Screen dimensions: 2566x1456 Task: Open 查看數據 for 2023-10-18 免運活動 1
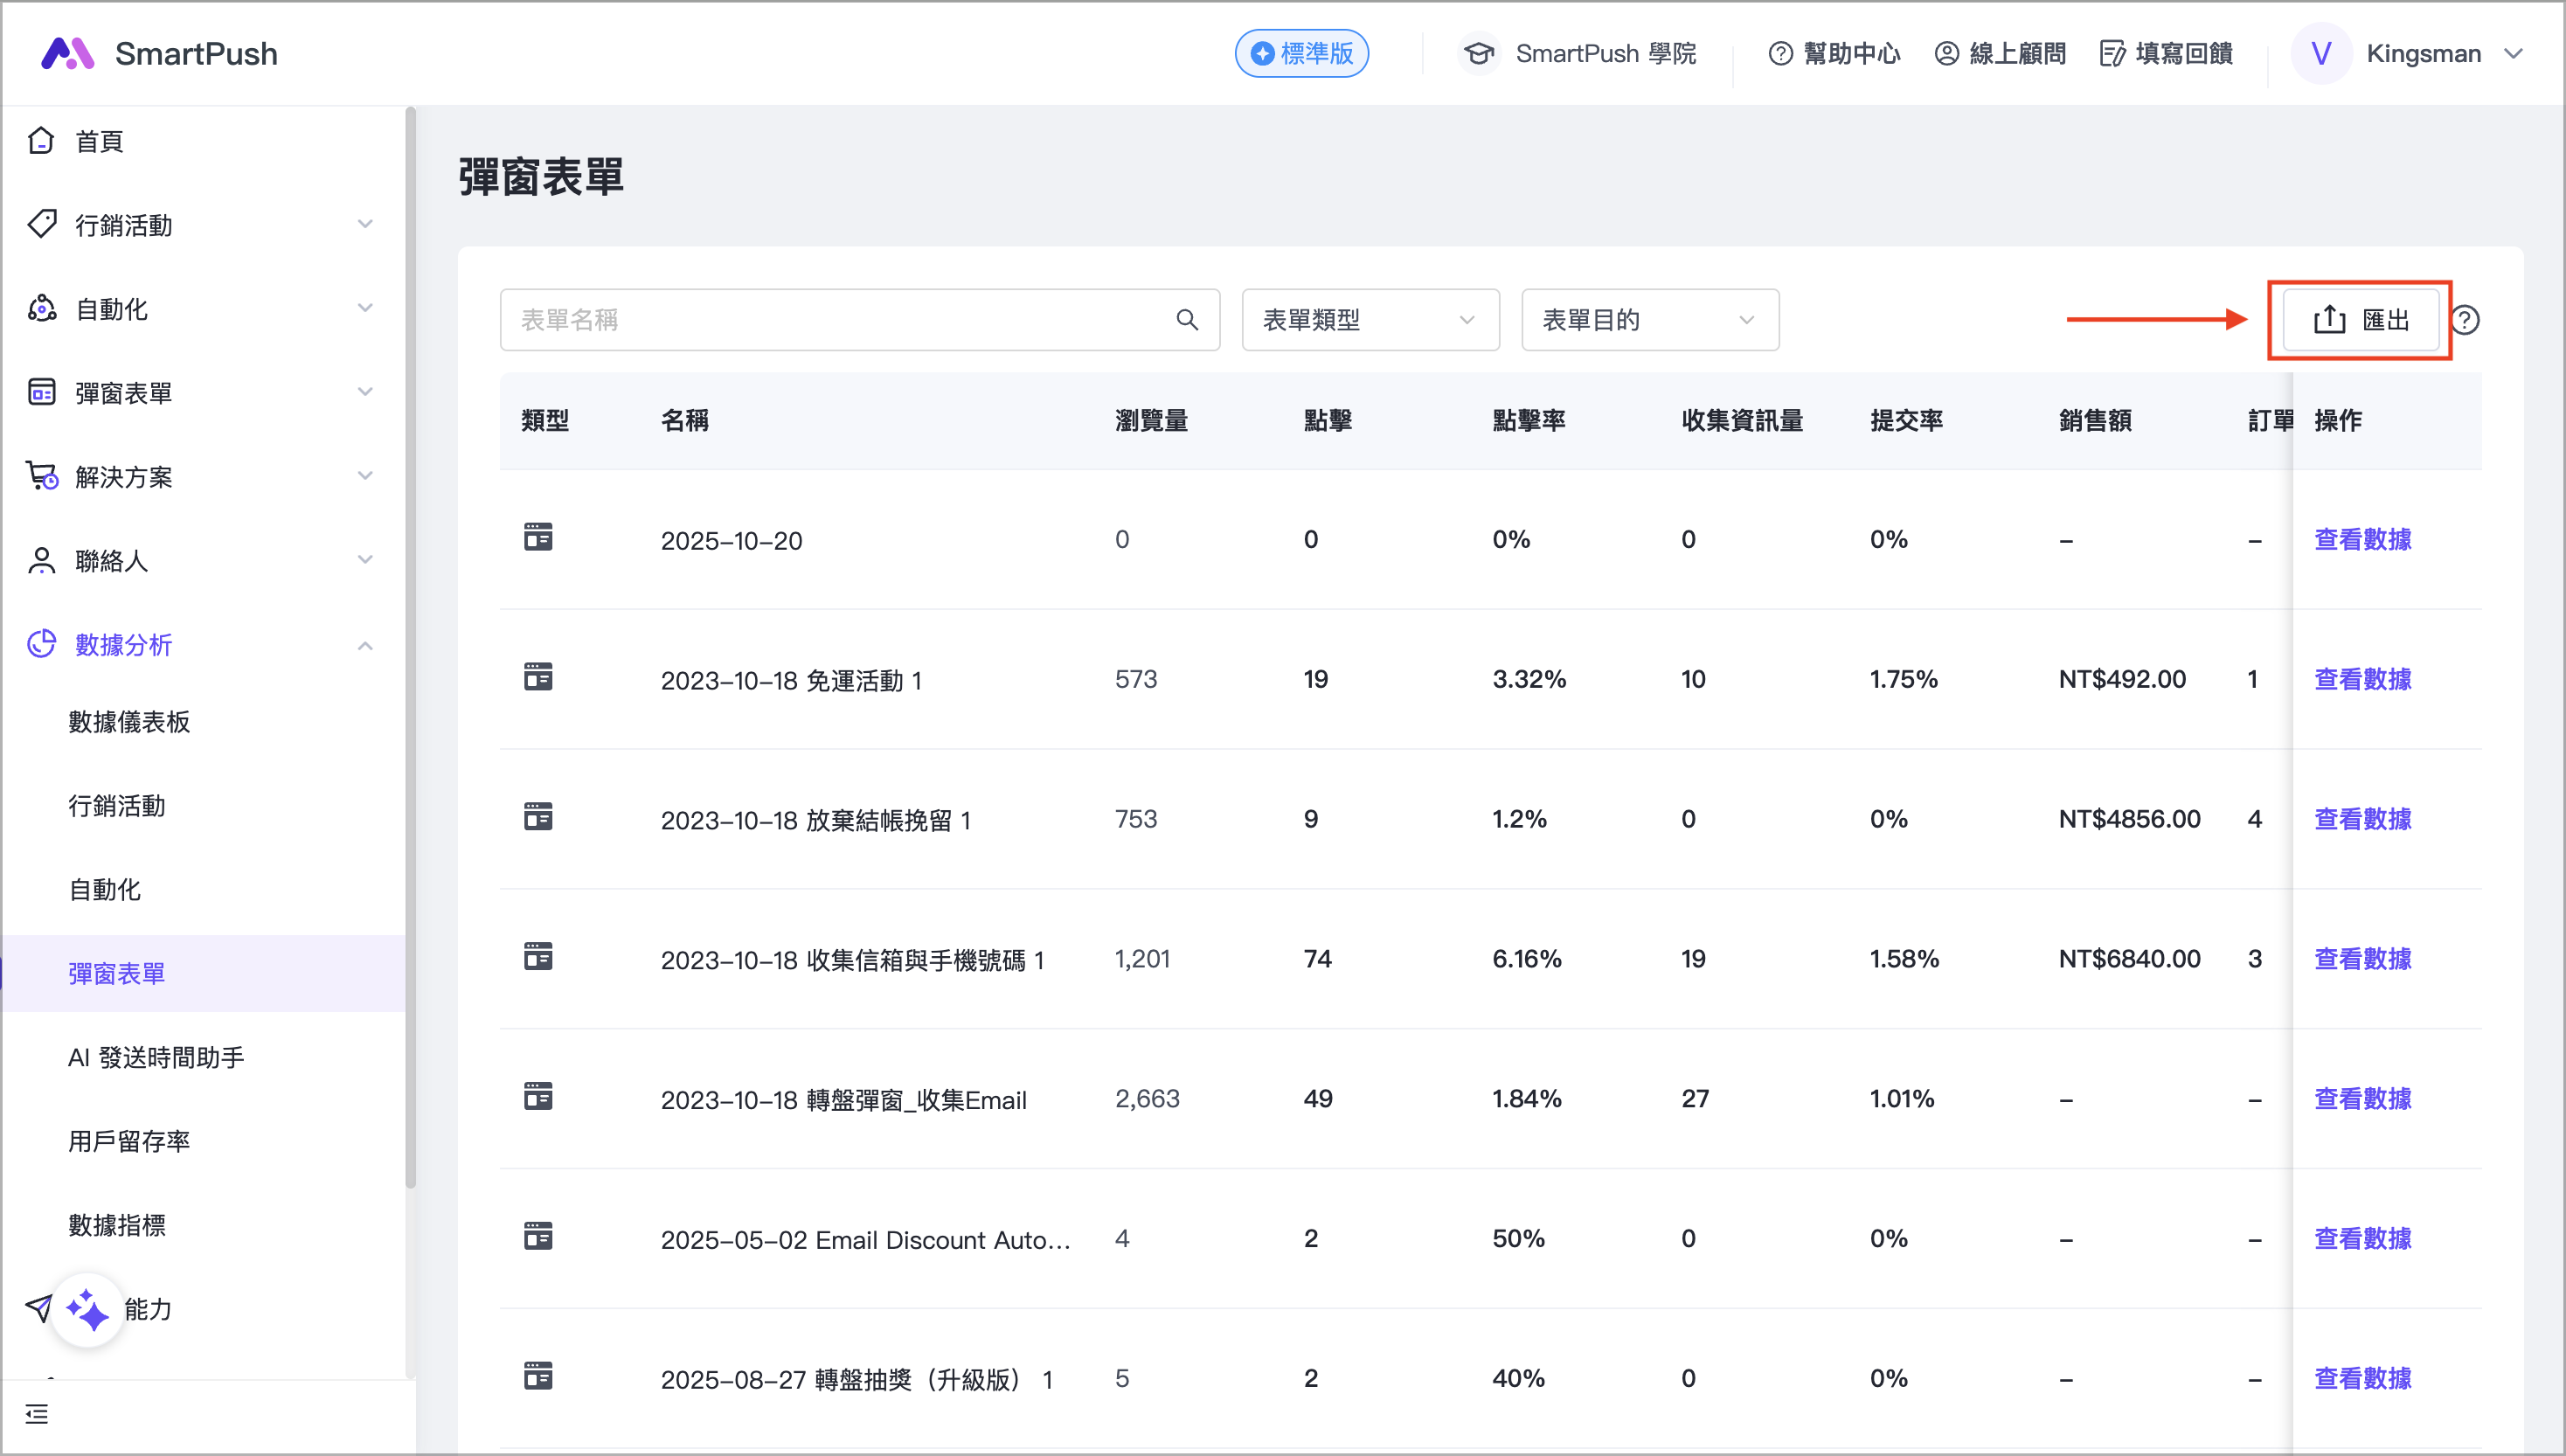2362,679
